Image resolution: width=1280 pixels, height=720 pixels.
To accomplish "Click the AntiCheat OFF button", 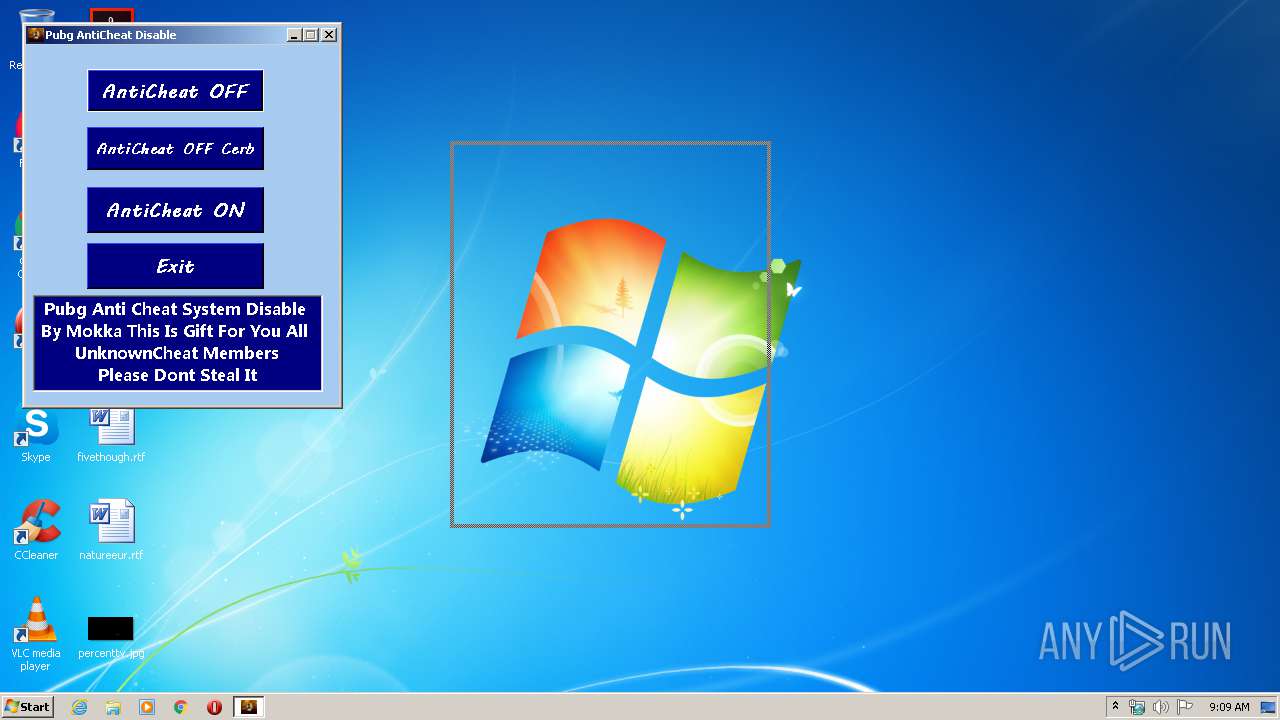I will pos(175,91).
